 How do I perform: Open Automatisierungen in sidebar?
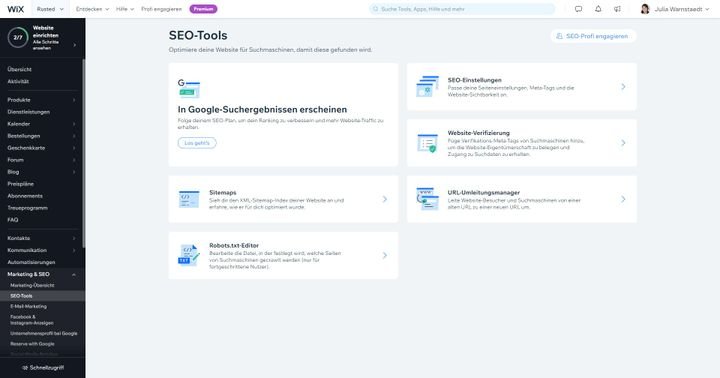31,262
